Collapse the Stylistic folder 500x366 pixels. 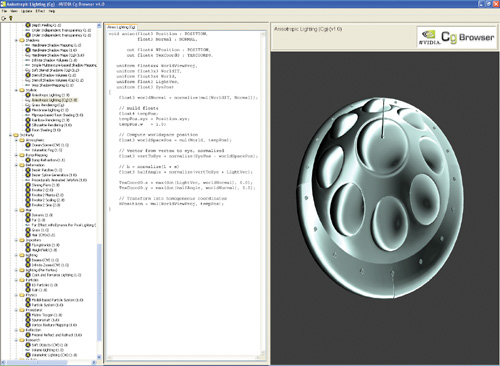16,90
